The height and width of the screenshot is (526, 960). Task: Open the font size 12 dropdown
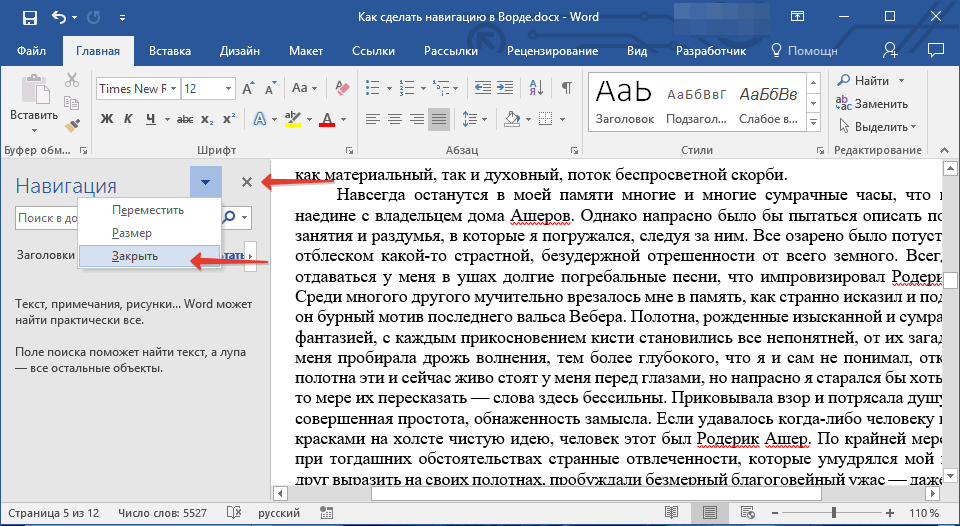(x=228, y=89)
